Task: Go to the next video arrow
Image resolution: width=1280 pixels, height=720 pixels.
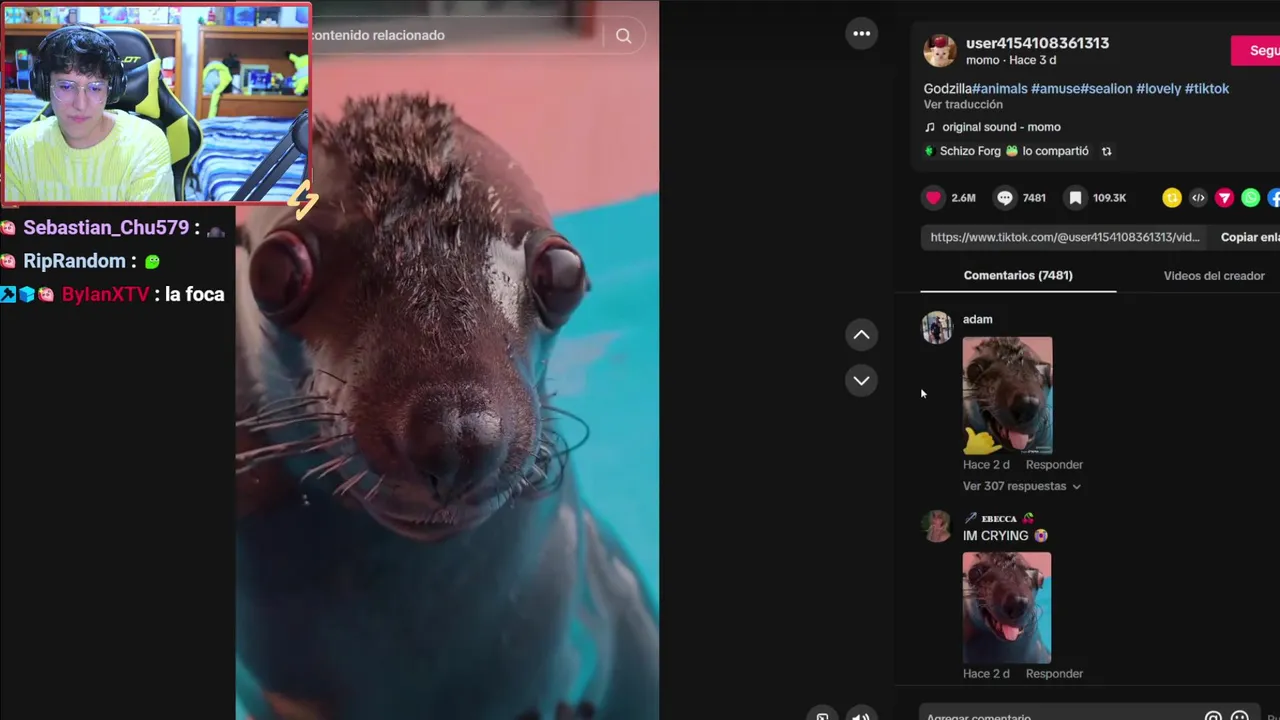Action: tap(861, 380)
